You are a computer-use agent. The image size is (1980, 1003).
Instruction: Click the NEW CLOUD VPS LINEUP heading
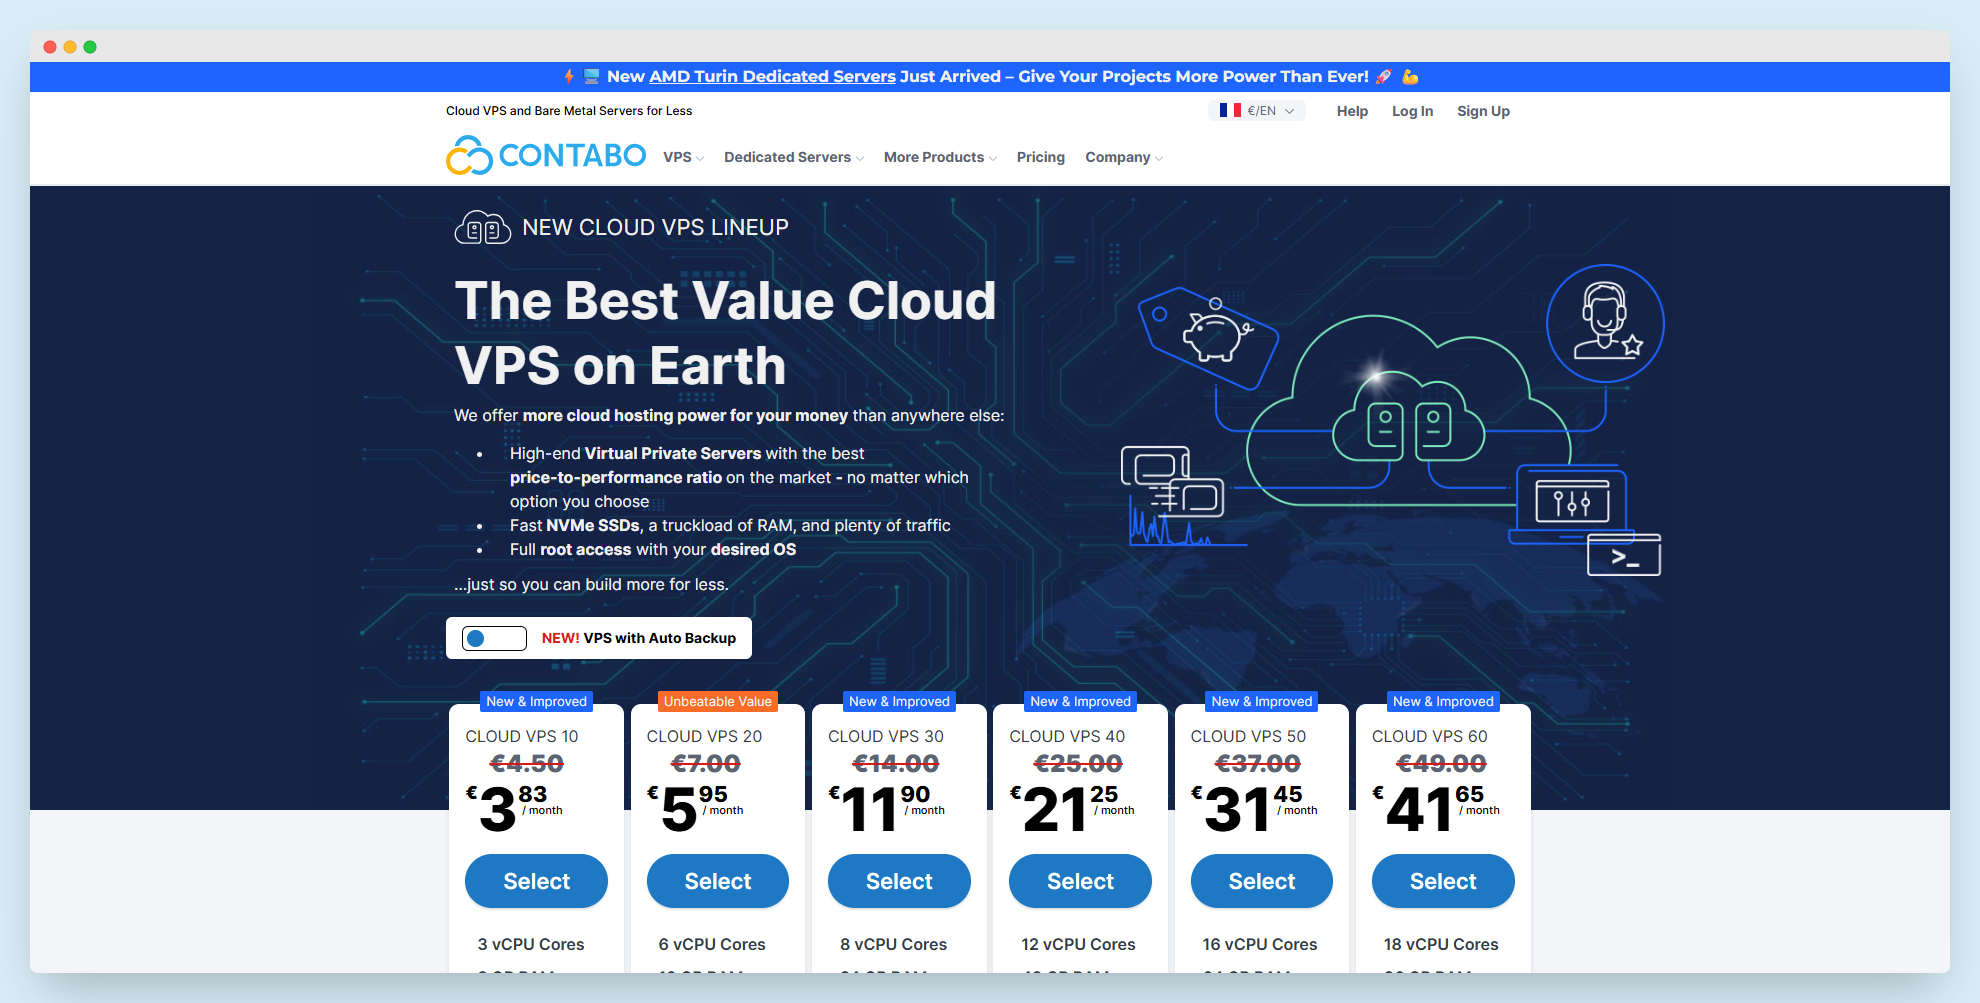tap(655, 228)
